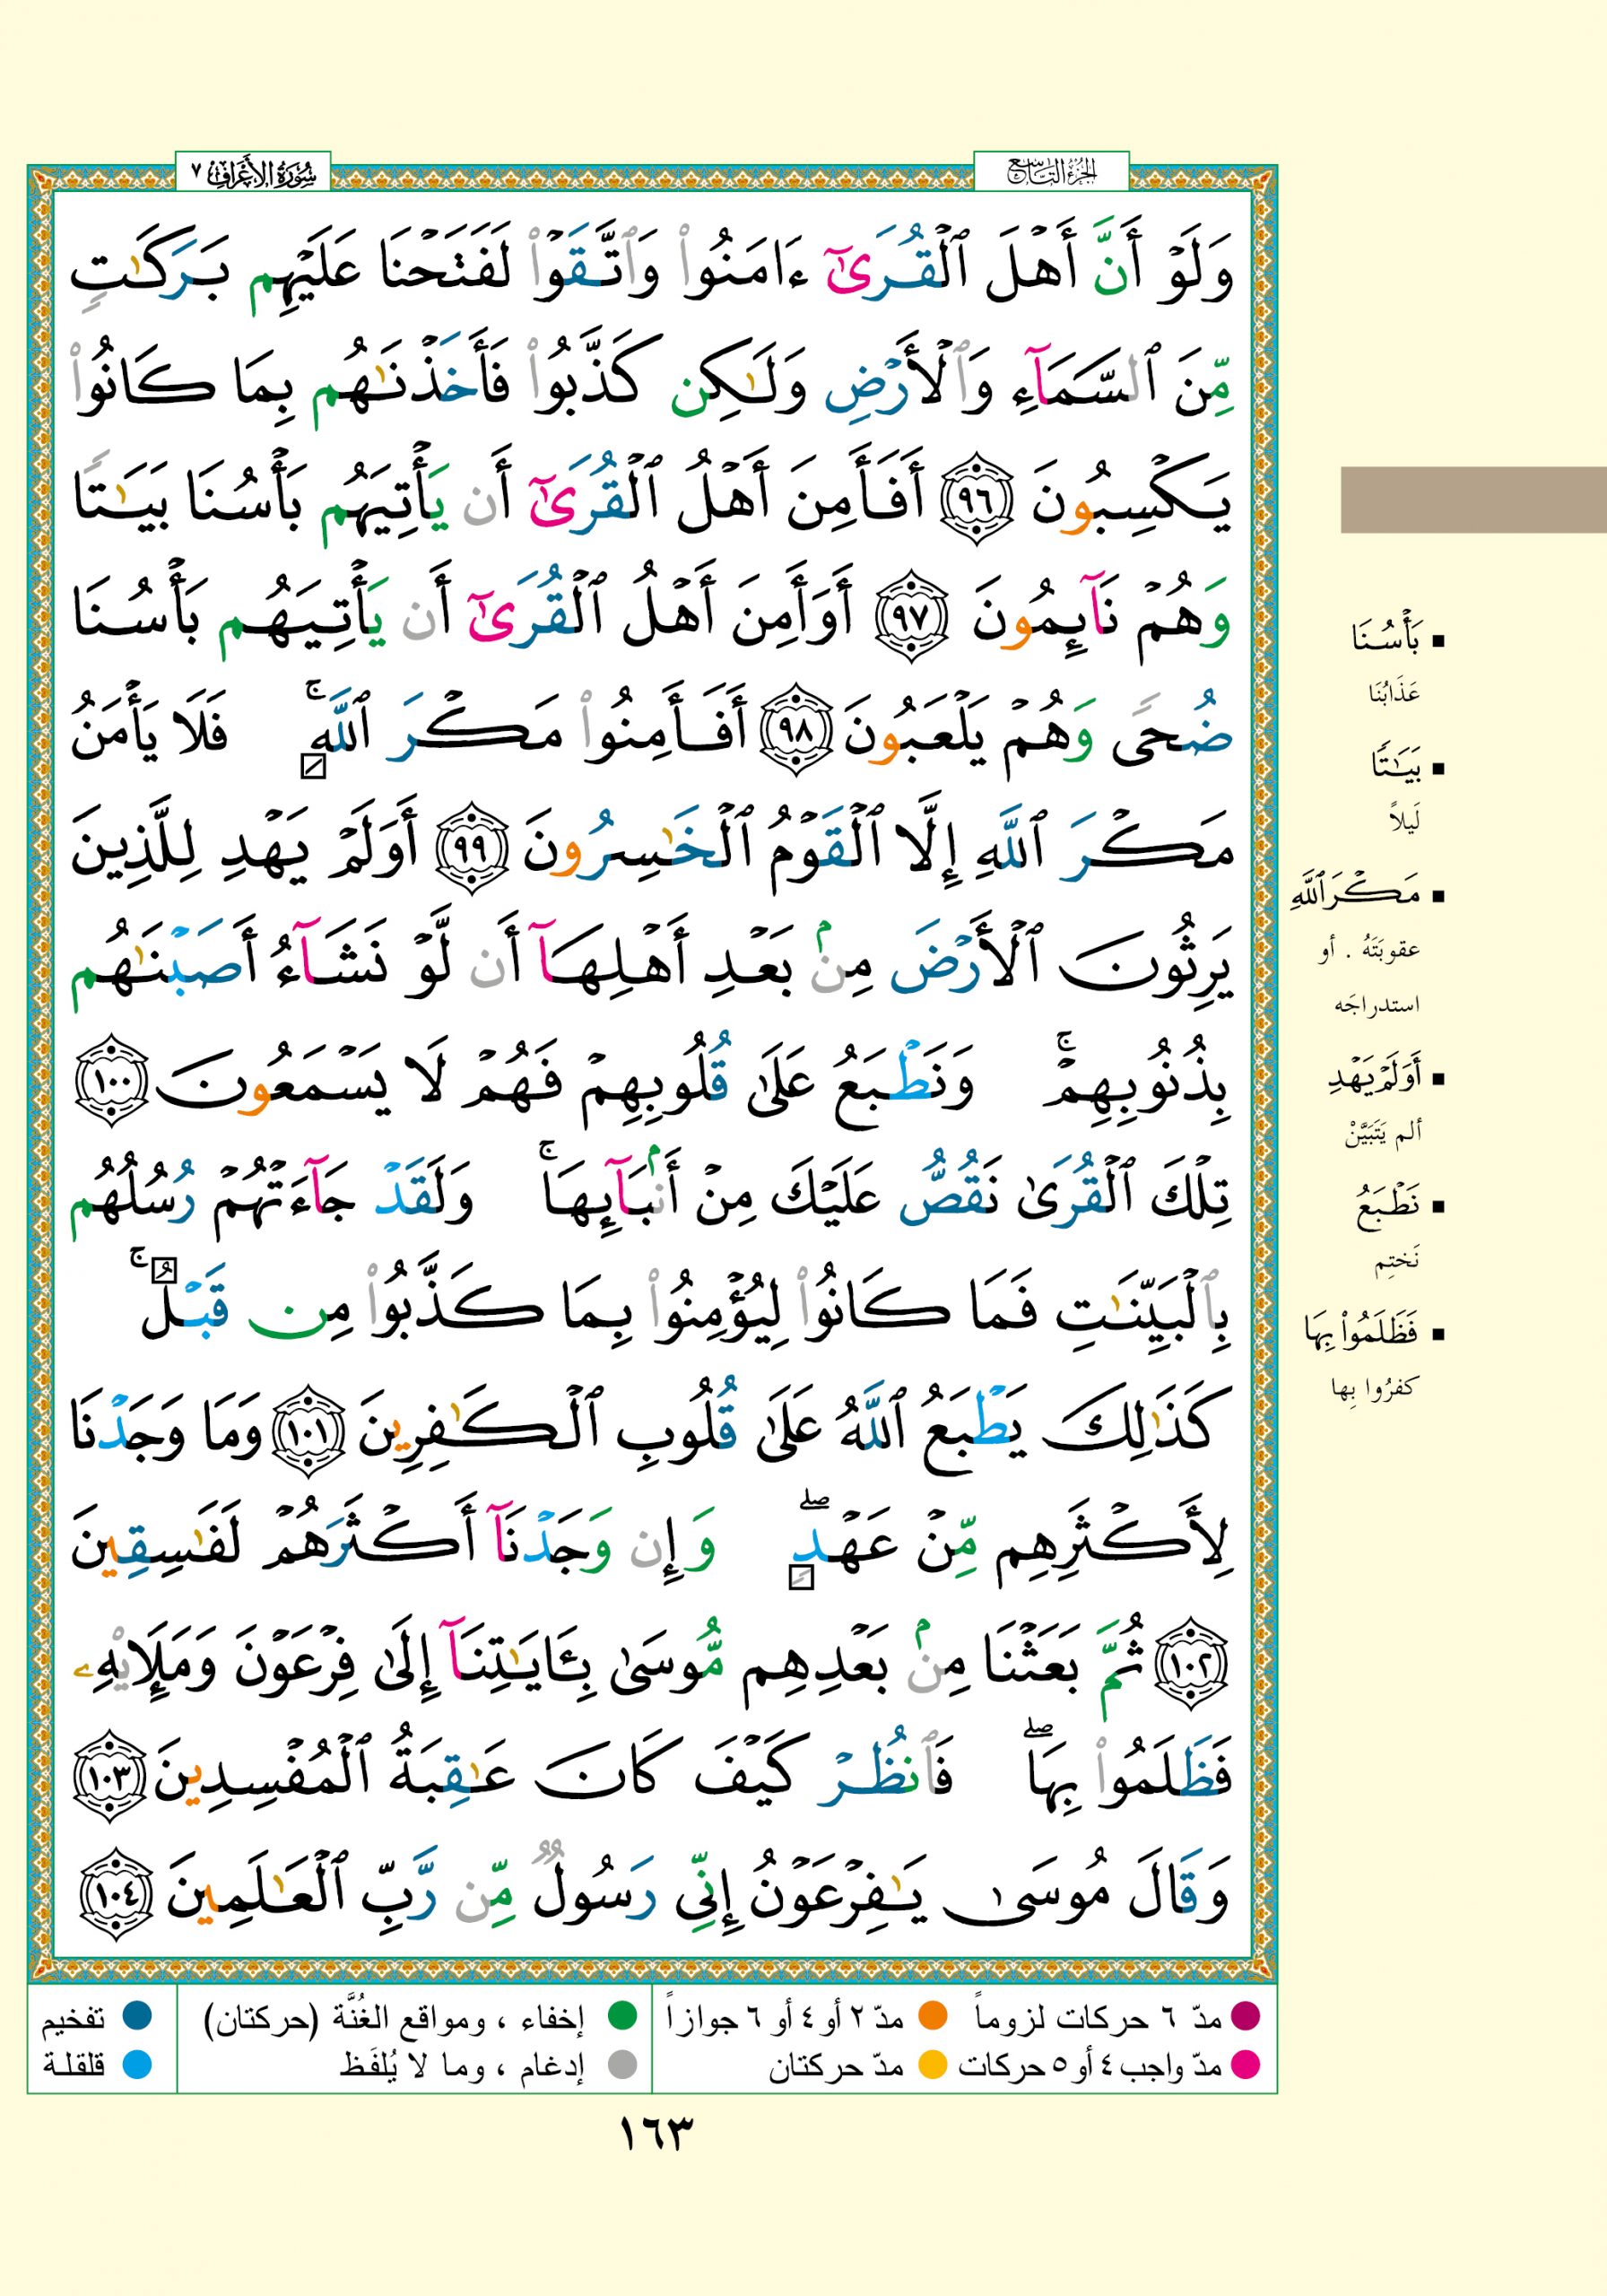Click the page number ١٦٣ at bottom
Viewport: 1607px width, 2296px height.
pyautogui.click(x=655, y=2134)
